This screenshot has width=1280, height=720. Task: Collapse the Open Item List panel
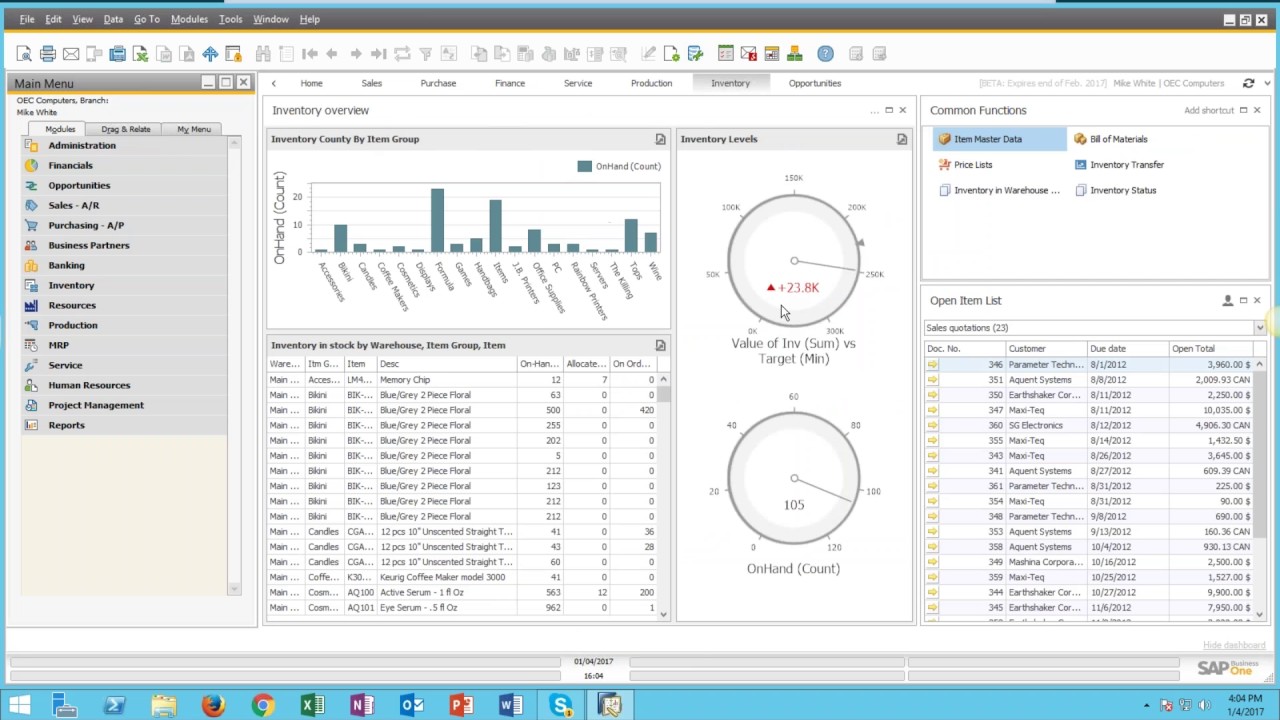[1243, 300]
